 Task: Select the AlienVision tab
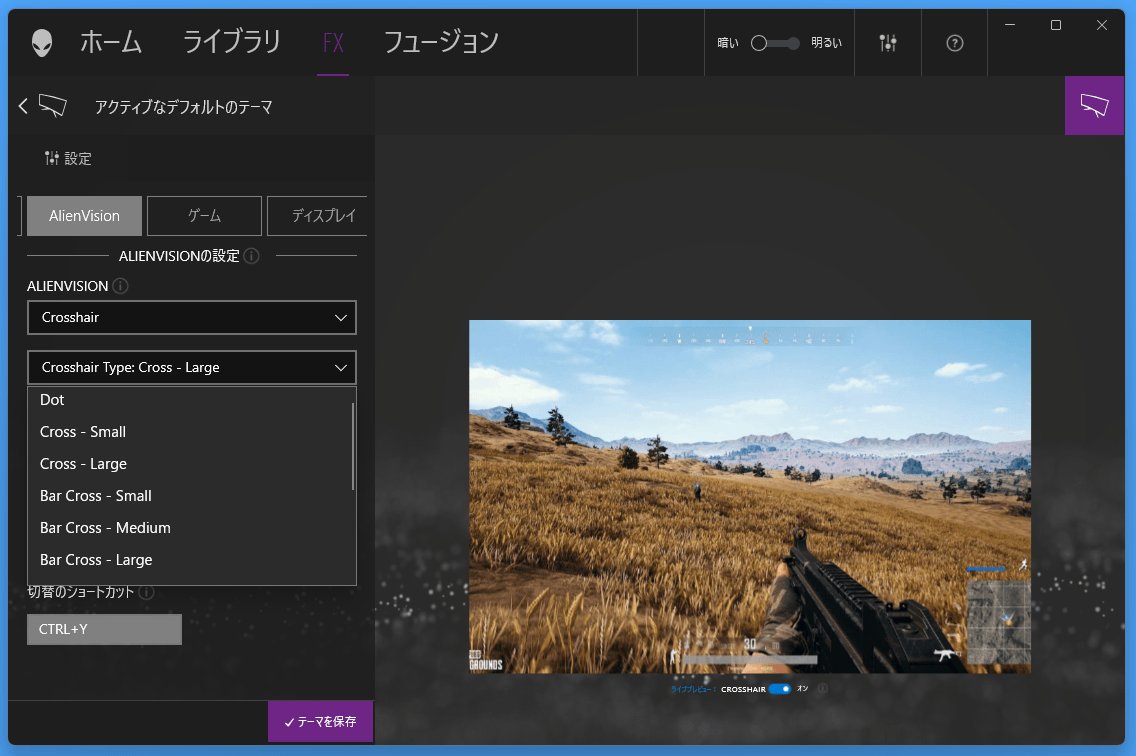[84, 216]
